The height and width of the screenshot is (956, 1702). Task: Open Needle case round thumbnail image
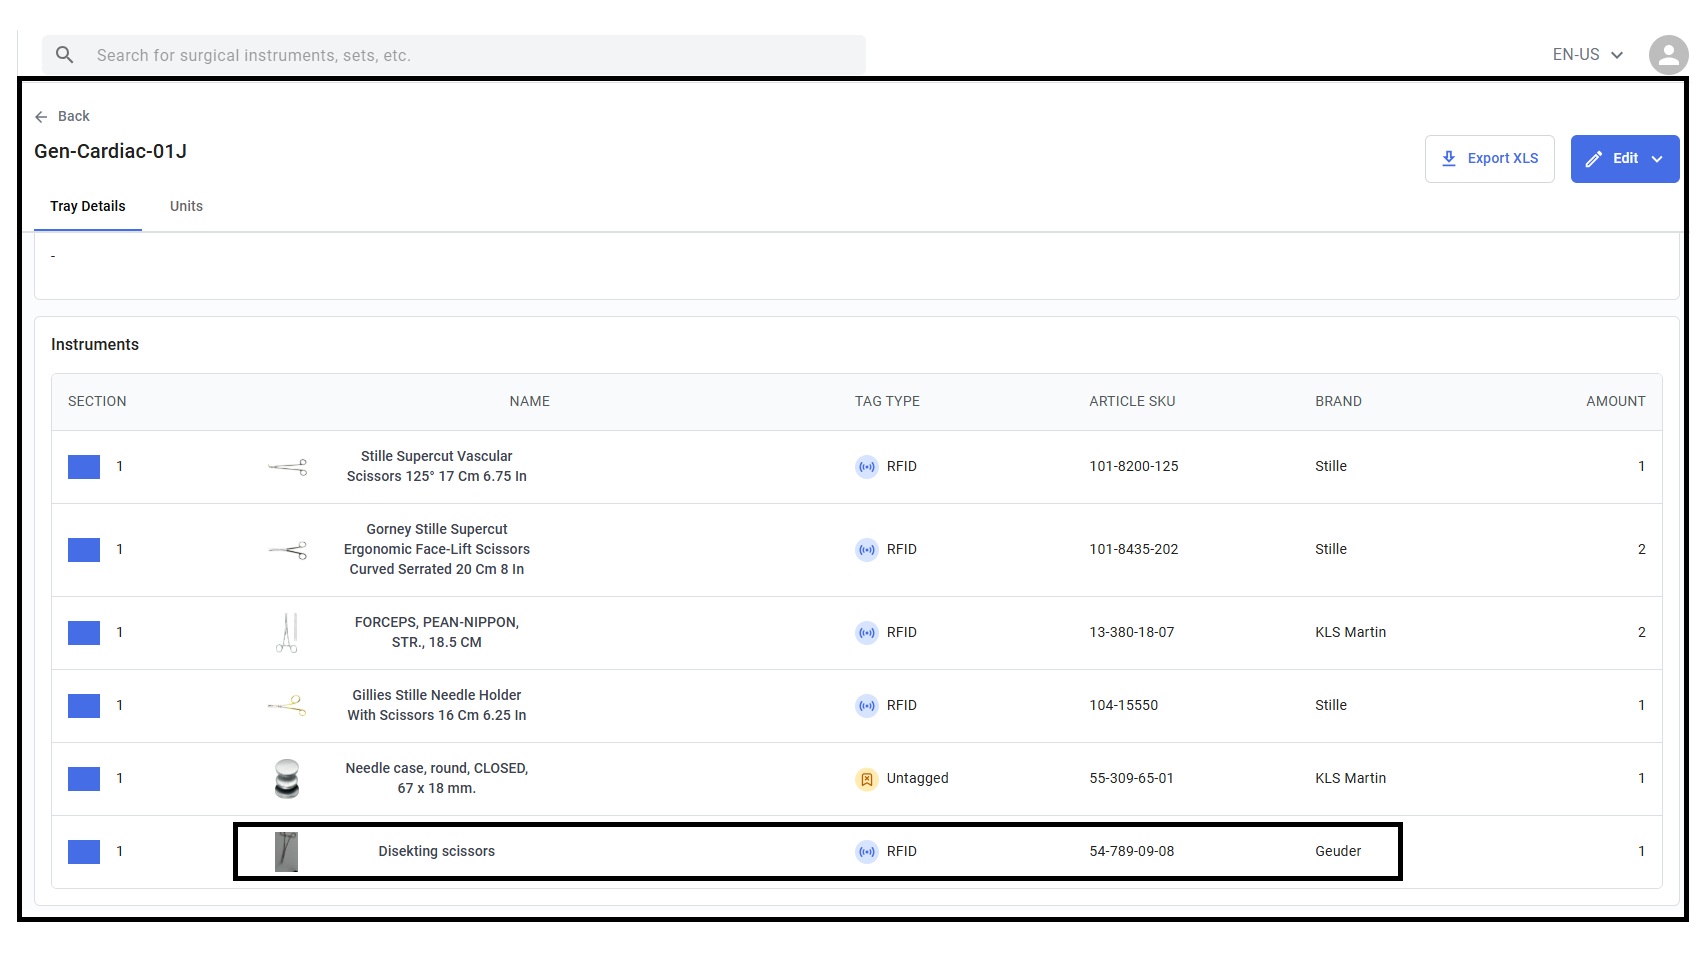click(287, 779)
